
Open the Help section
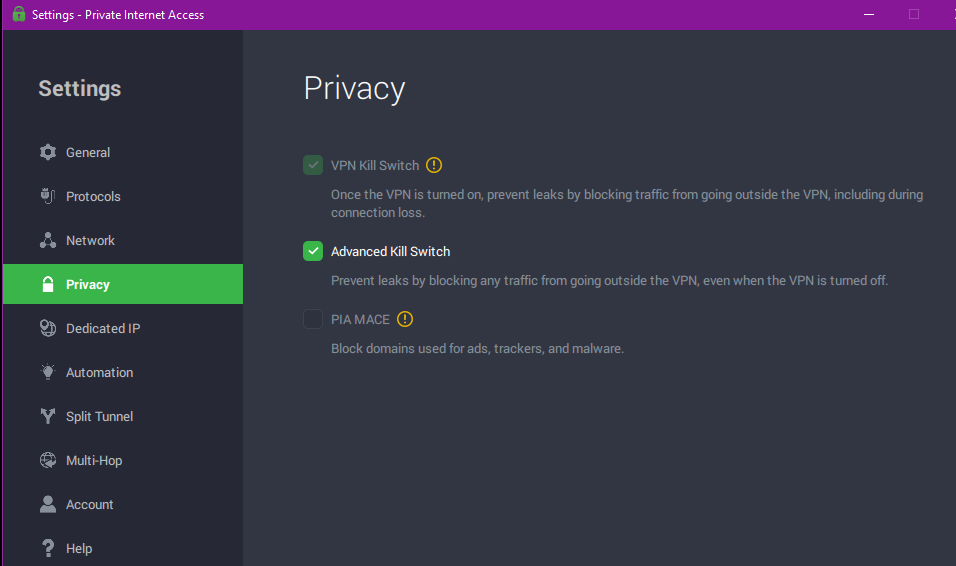pos(123,548)
